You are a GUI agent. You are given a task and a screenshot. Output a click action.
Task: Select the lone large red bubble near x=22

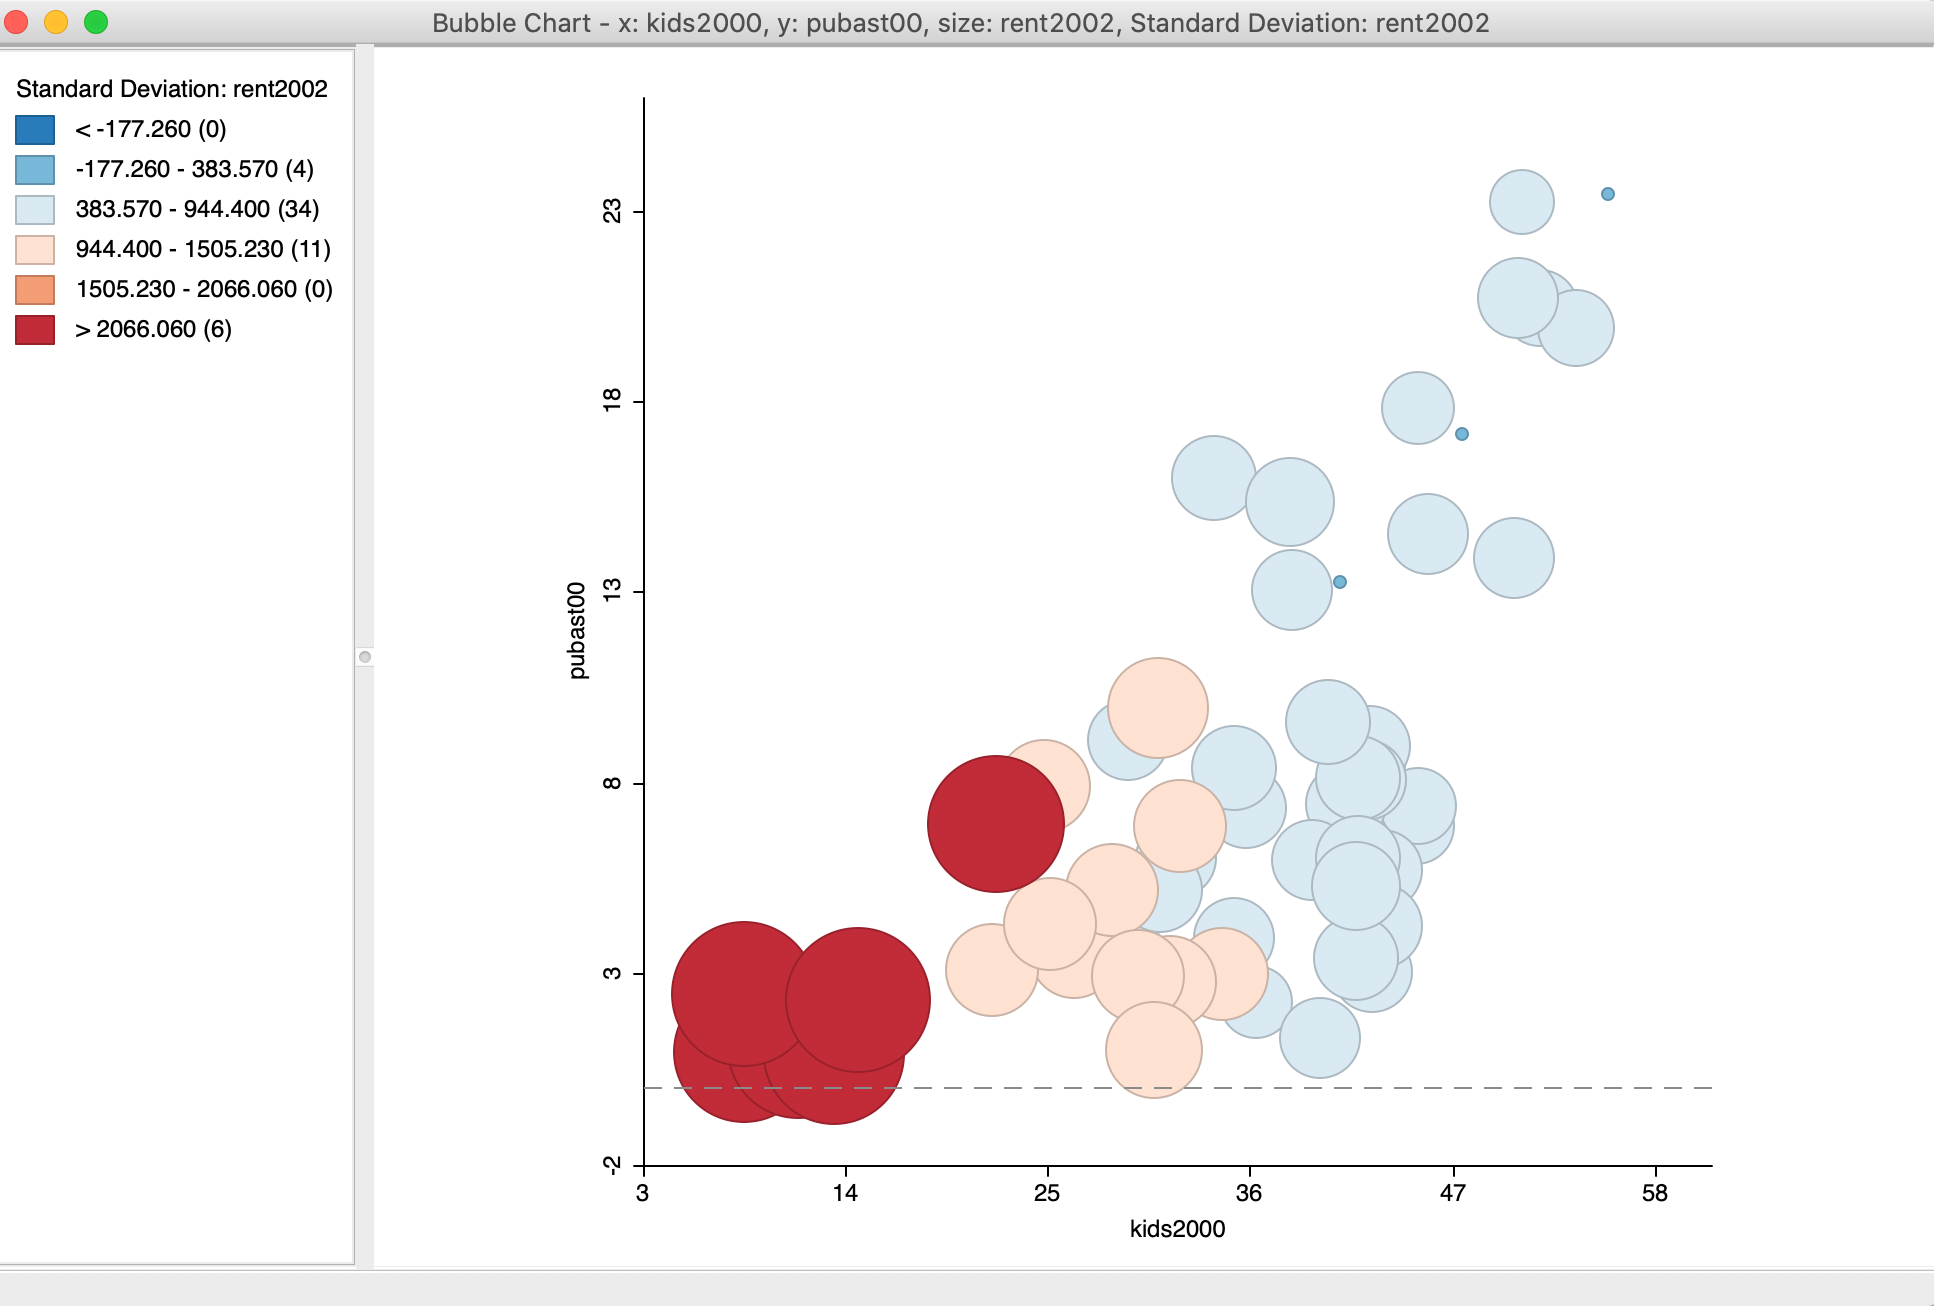click(x=995, y=824)
